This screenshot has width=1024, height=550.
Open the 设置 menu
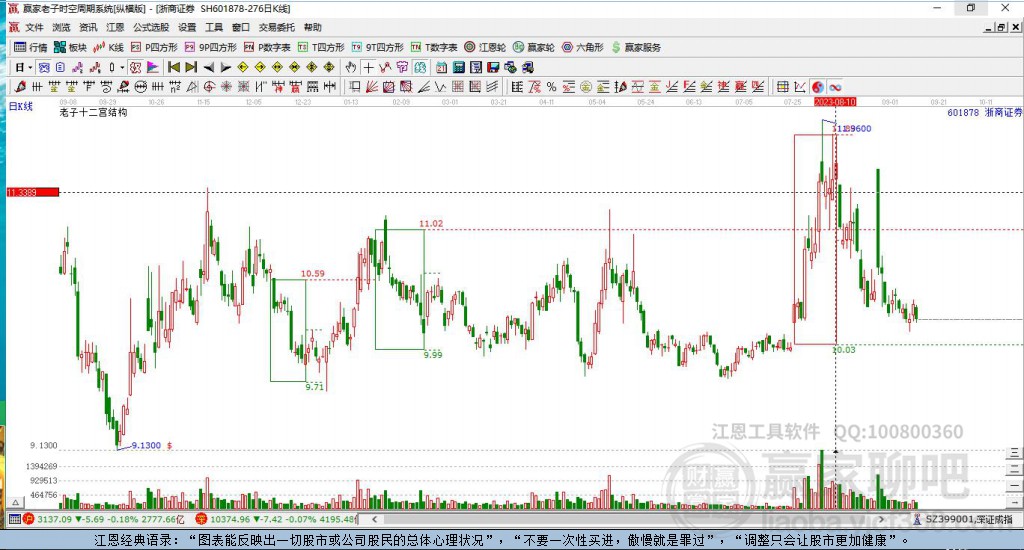tap(187, 27)
